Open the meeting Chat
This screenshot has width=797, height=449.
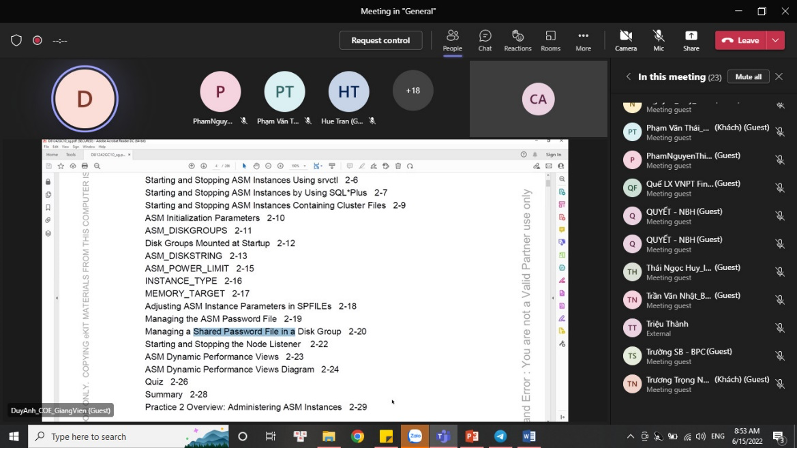click(485, 40)
